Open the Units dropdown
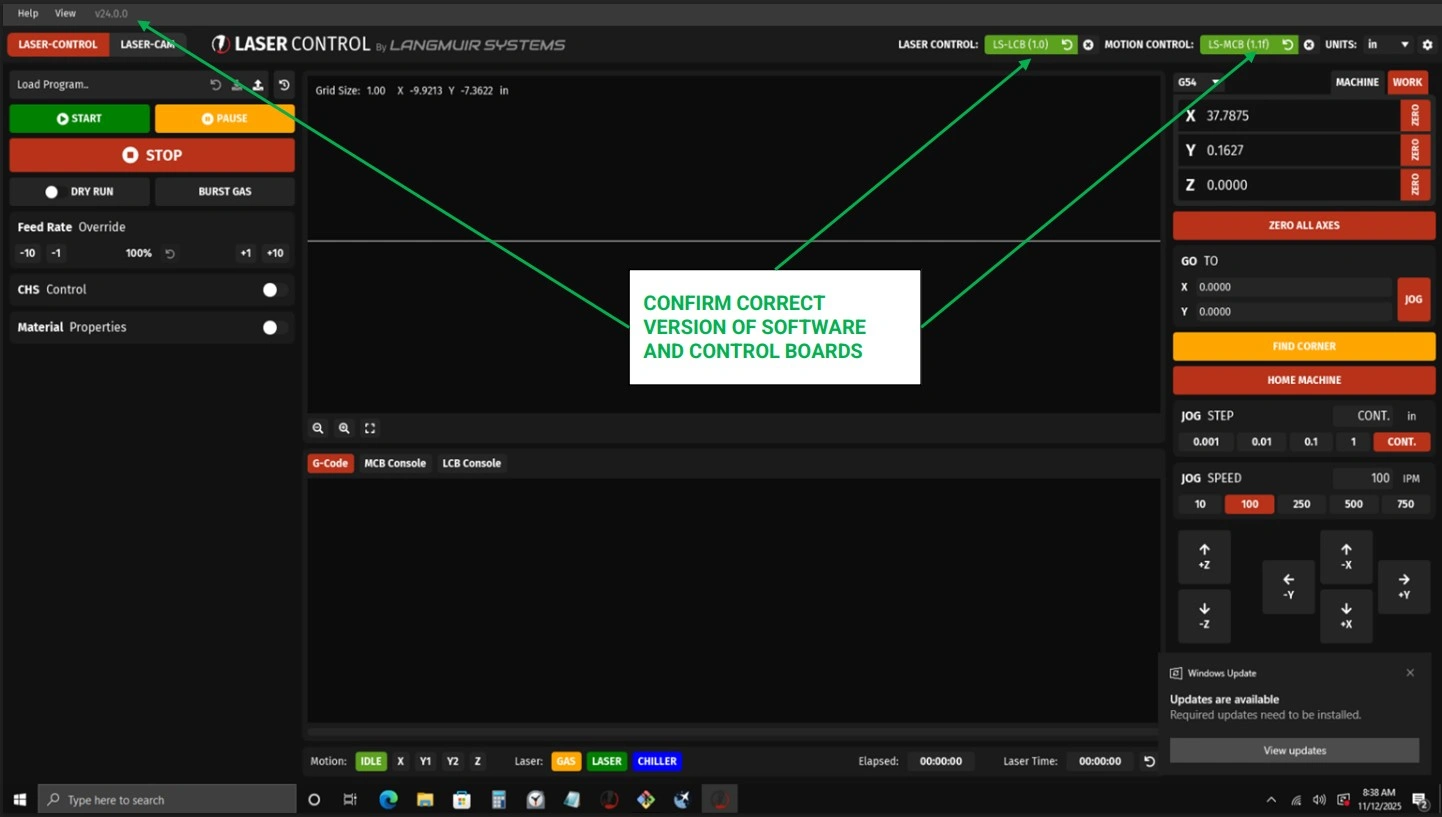This screenshot has width=1442, height=817. pos(1388,45)
